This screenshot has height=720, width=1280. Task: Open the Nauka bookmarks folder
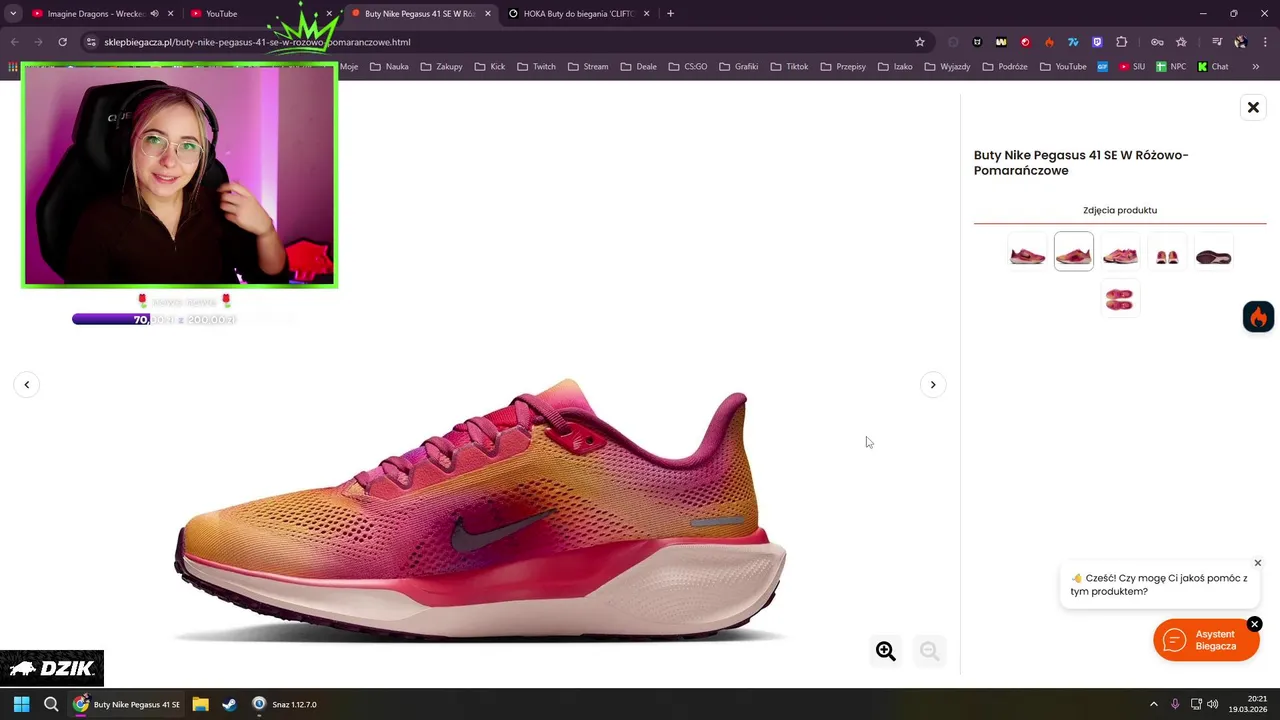389,67
